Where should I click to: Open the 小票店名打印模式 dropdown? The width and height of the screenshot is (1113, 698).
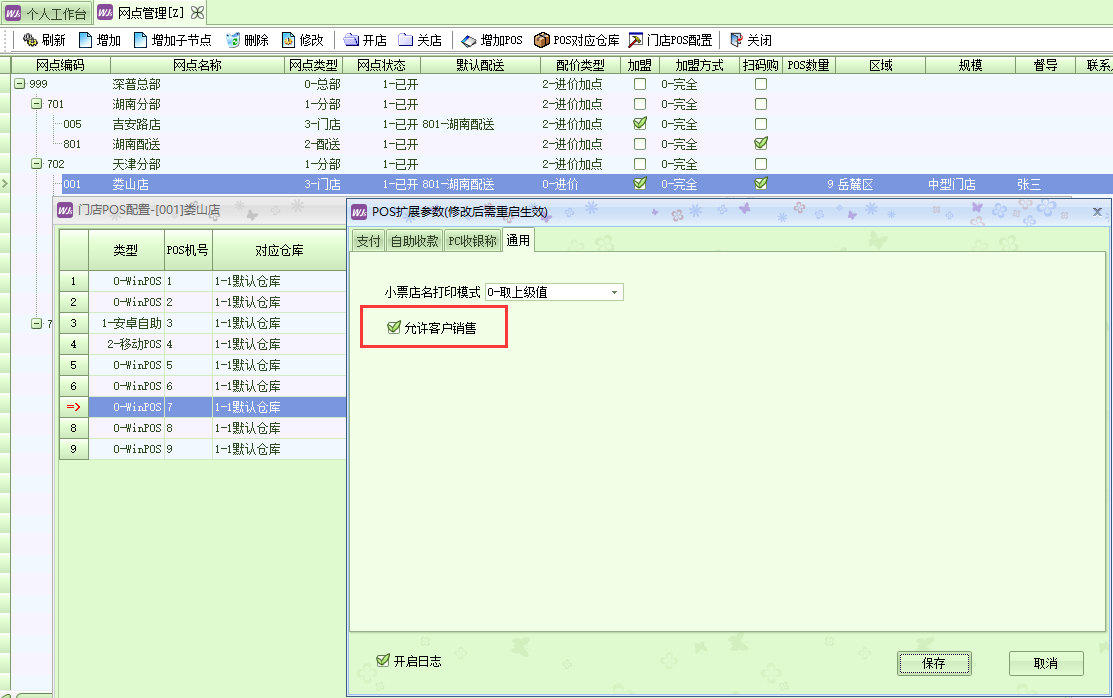(615, 292)
